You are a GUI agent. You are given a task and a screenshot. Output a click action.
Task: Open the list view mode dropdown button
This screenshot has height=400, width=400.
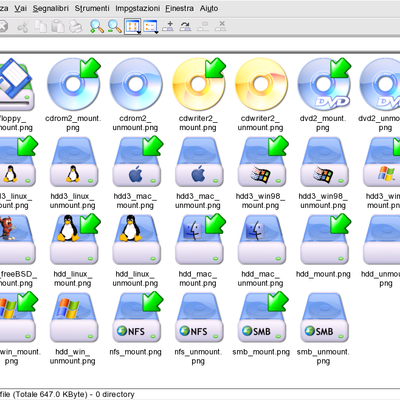(150, 27)
